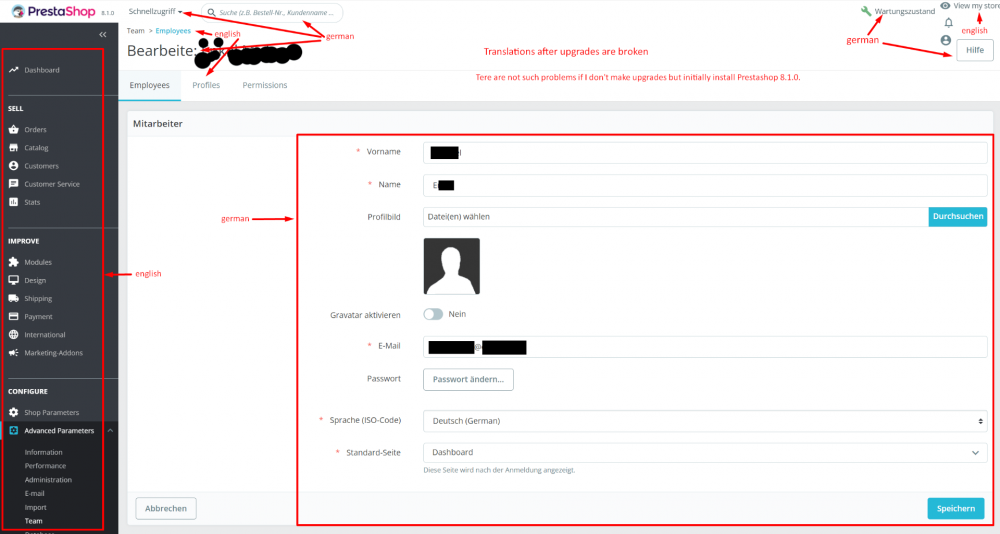The height and width of the screenshot is (534, 1000).
Task: Click the Payment card icon
Action: click(13, 316)
